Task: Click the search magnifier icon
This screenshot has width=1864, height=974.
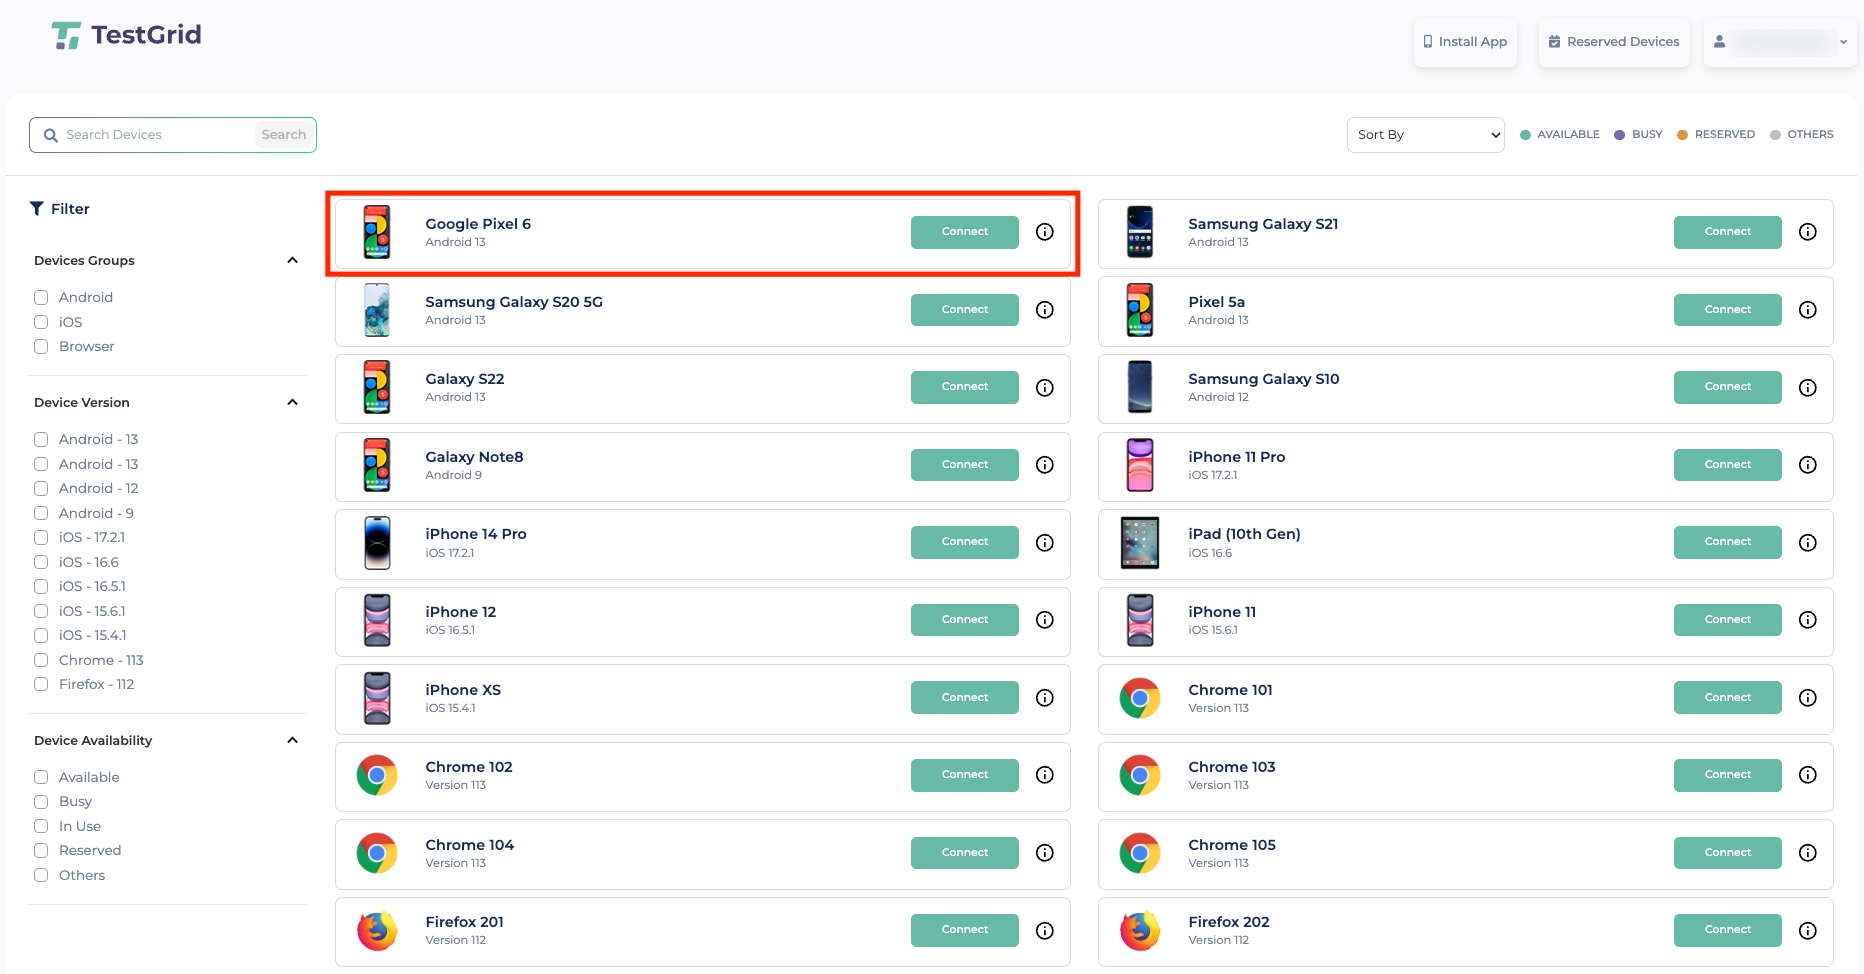Action: pyautogui.click(x=51, y=135)
